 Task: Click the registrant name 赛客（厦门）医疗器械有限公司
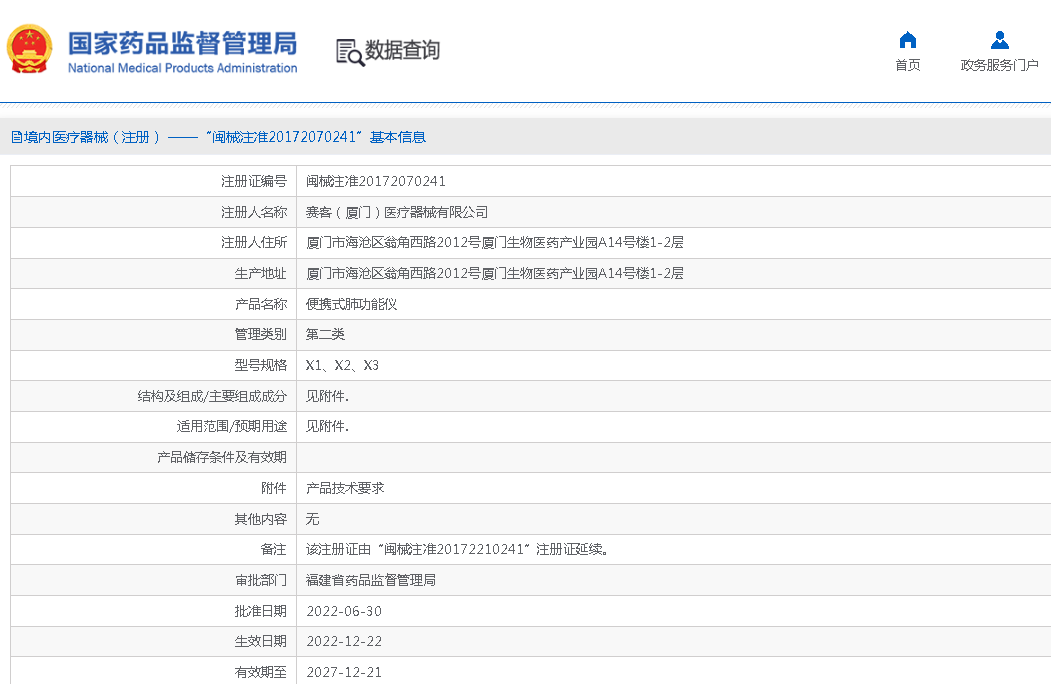pos(396,212)
